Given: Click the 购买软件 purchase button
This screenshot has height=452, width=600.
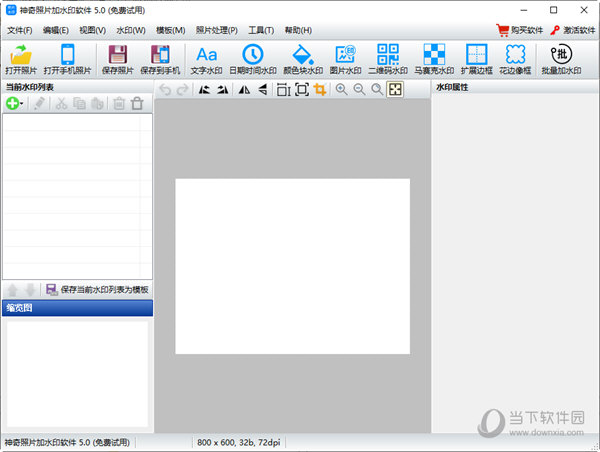Looking at the screenshot, I should (x=520, y=30).
